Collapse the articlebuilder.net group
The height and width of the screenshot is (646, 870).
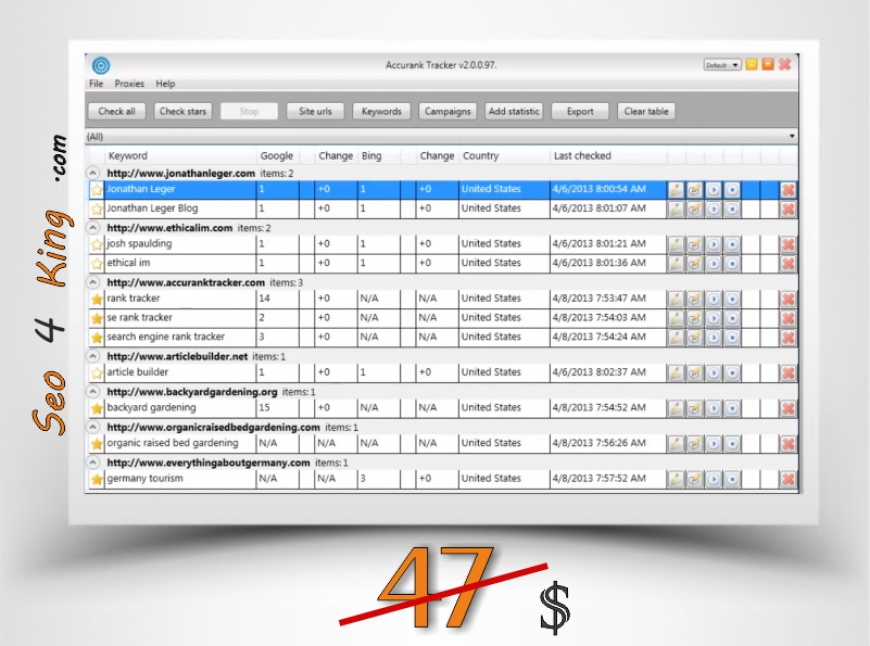click(x=93, y=356)
